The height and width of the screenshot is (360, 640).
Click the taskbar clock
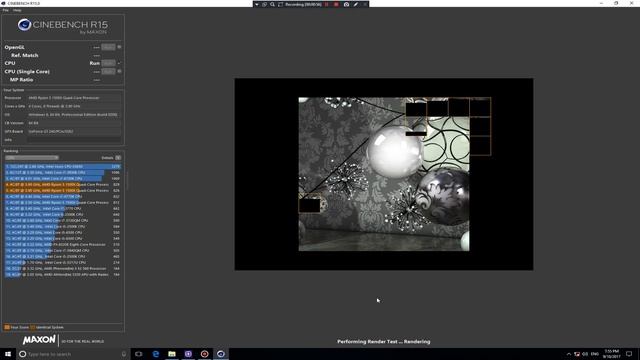[x=611, y=354]
